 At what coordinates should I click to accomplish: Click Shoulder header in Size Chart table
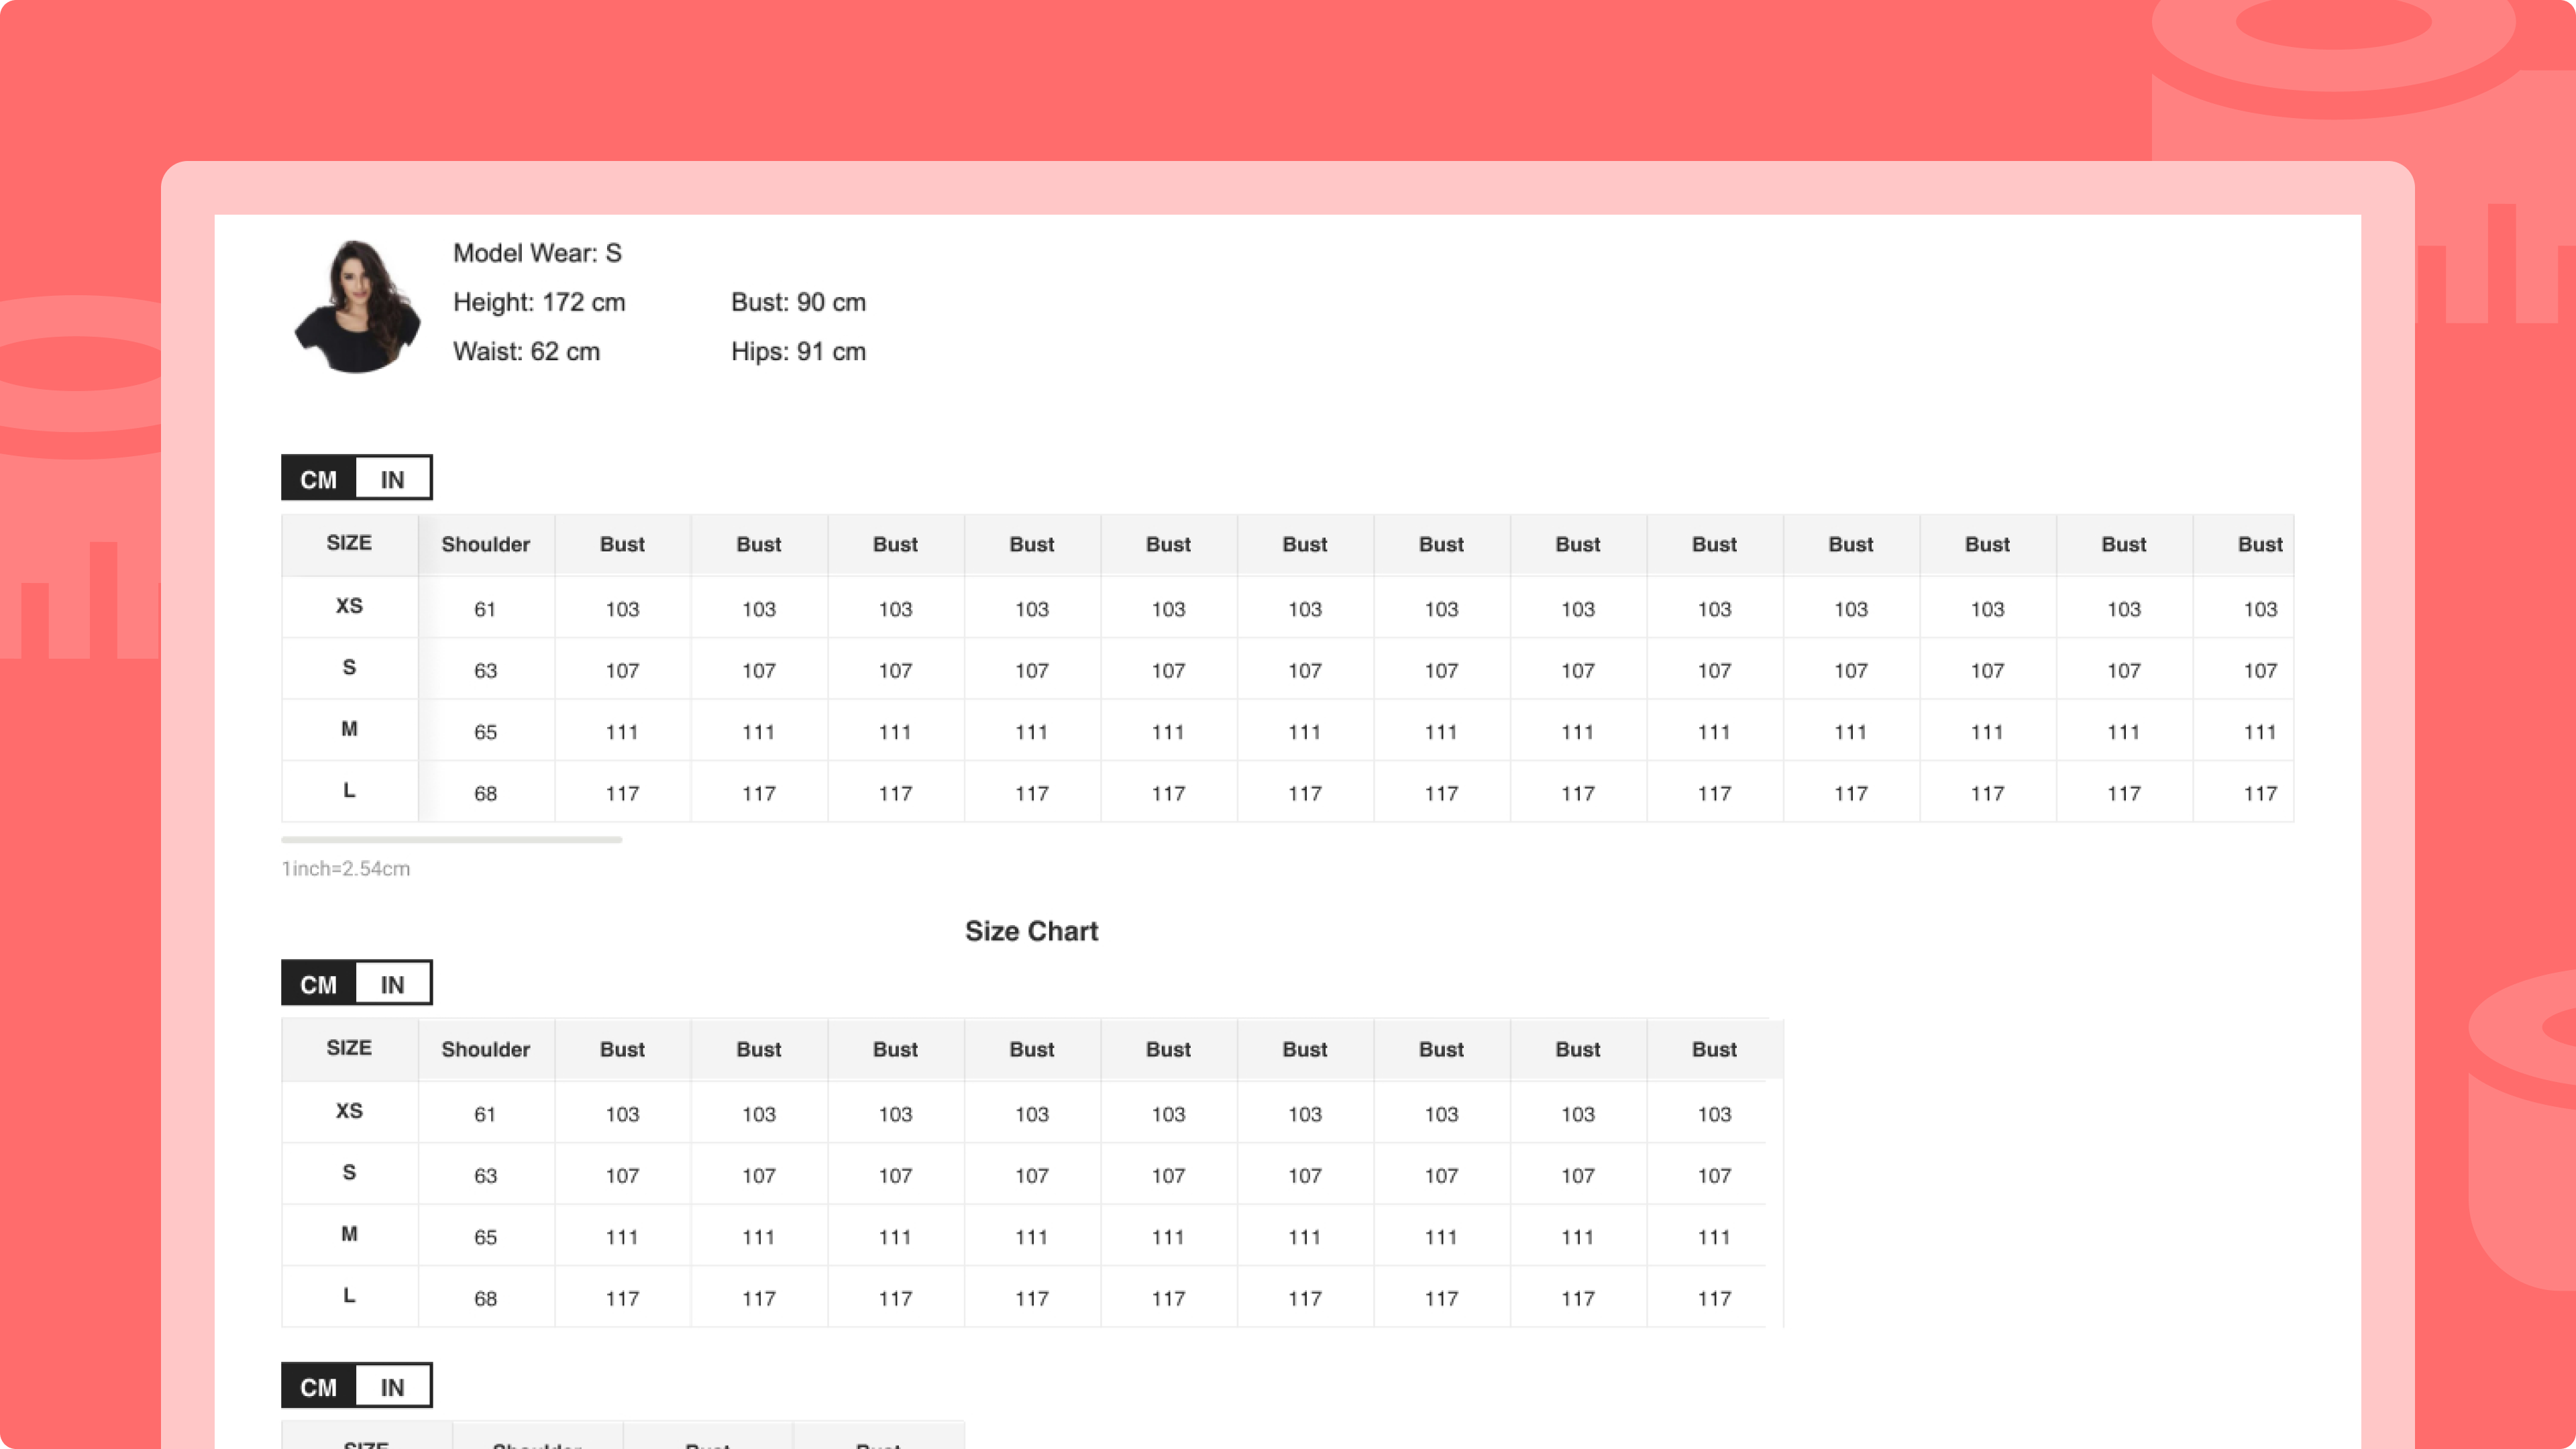pyautogui.click(x=486, y=1049)
